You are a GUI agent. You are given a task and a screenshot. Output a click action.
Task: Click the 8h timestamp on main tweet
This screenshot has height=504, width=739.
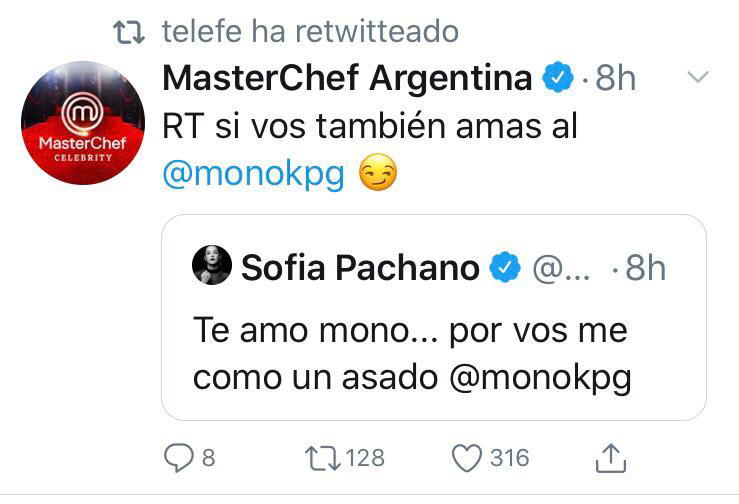pyautogui.click(x=615, y=79)
